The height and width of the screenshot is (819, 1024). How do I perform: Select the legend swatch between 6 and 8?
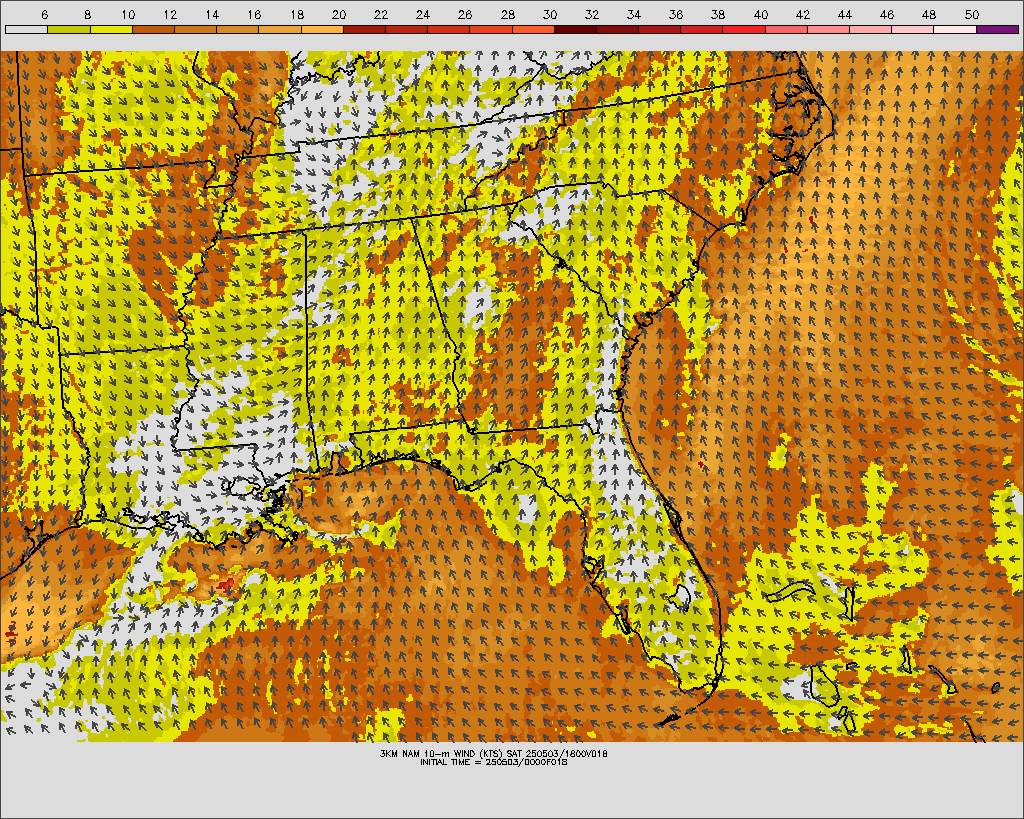69,29
